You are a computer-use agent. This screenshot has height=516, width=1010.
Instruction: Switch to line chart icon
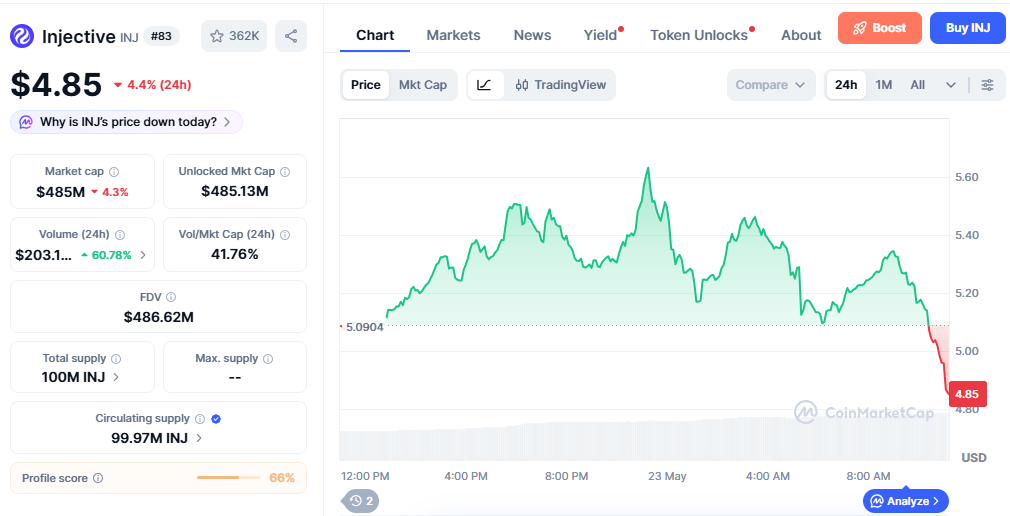[484, 85]
